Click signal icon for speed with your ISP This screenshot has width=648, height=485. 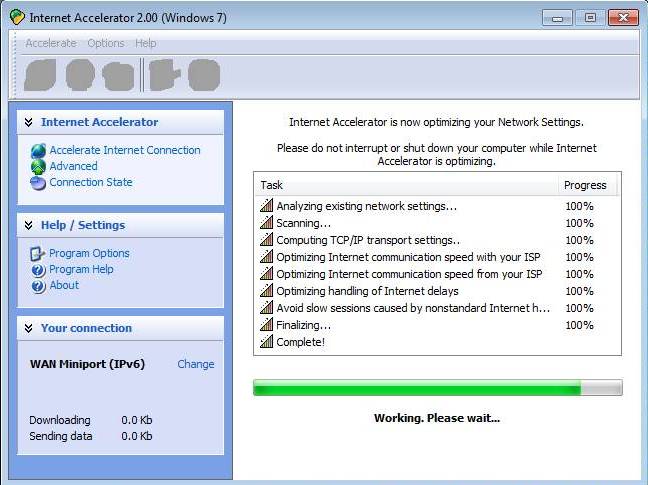pyautogui.click(x=267, y=256)
